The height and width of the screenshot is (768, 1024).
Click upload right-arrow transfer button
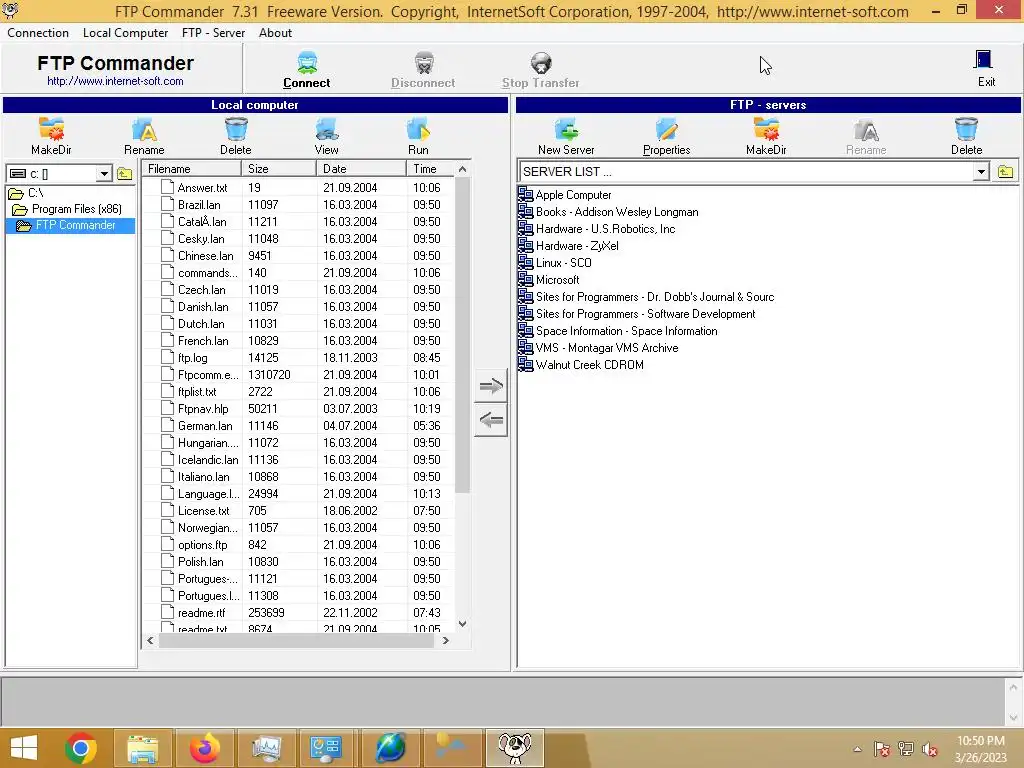tap(491, 386)
